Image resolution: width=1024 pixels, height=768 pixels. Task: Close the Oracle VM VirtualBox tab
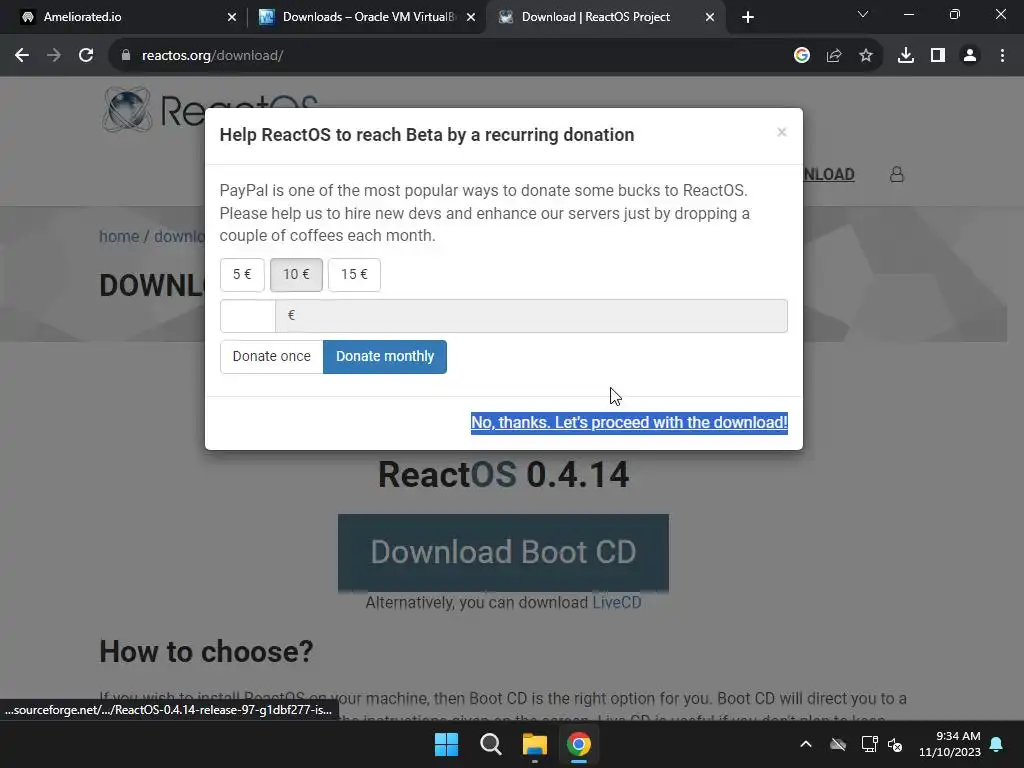[x=471, y=17]
